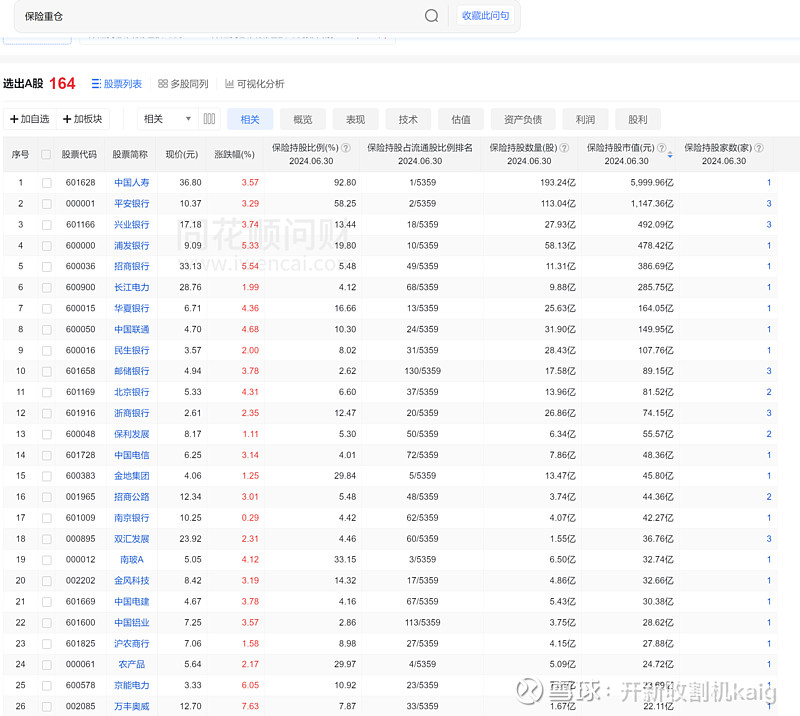The width and height of the screenshot is (800, 716).
Task: Open the 华夏银行 stock link
Action: [132, 308]
